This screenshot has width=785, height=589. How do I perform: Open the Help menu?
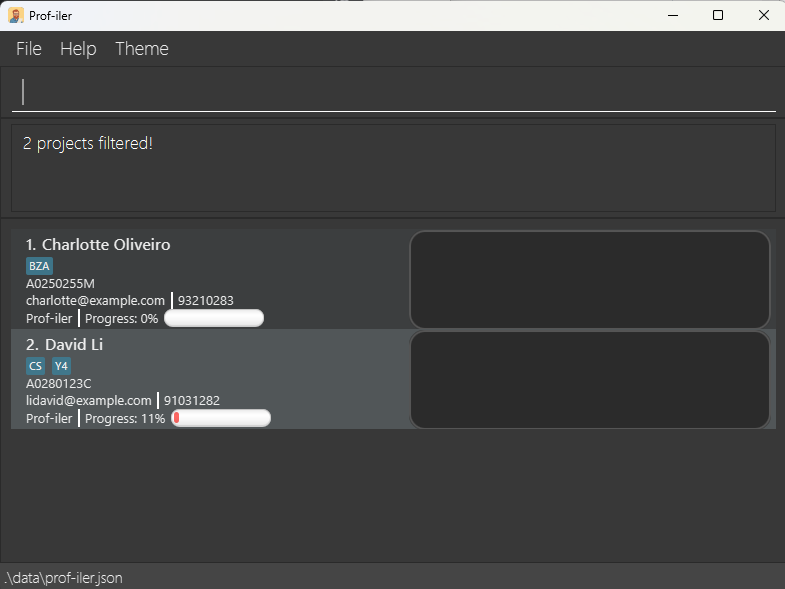(x=78, y=49)
